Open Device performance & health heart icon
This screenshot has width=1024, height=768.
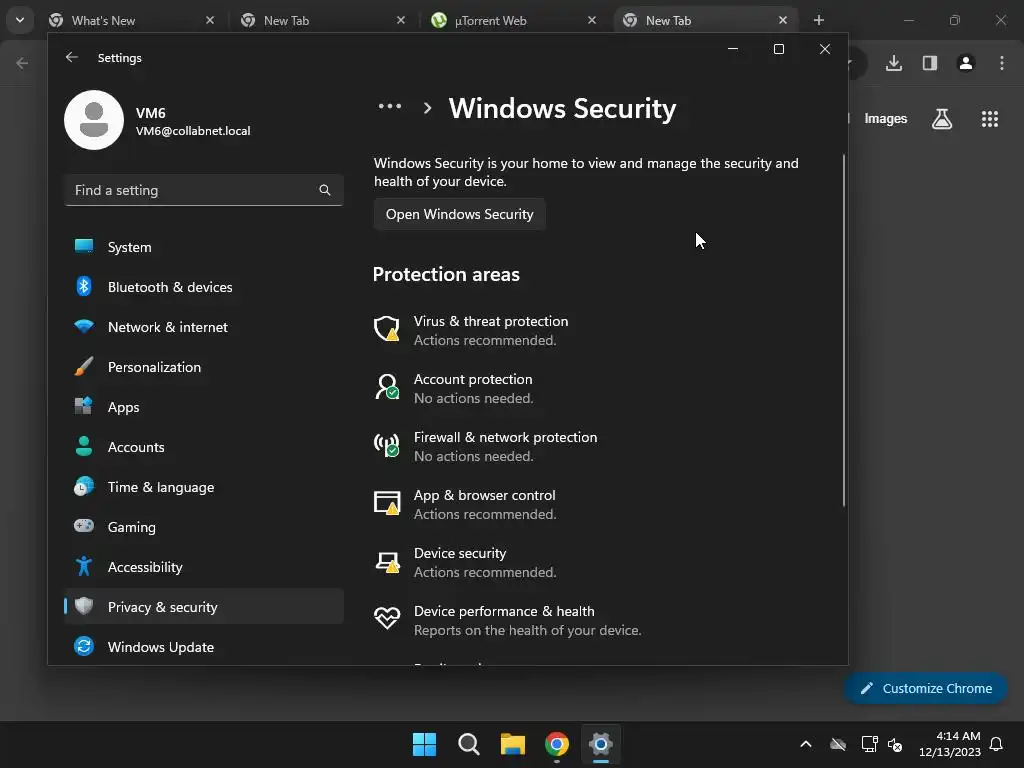click(x=387, y=619)
